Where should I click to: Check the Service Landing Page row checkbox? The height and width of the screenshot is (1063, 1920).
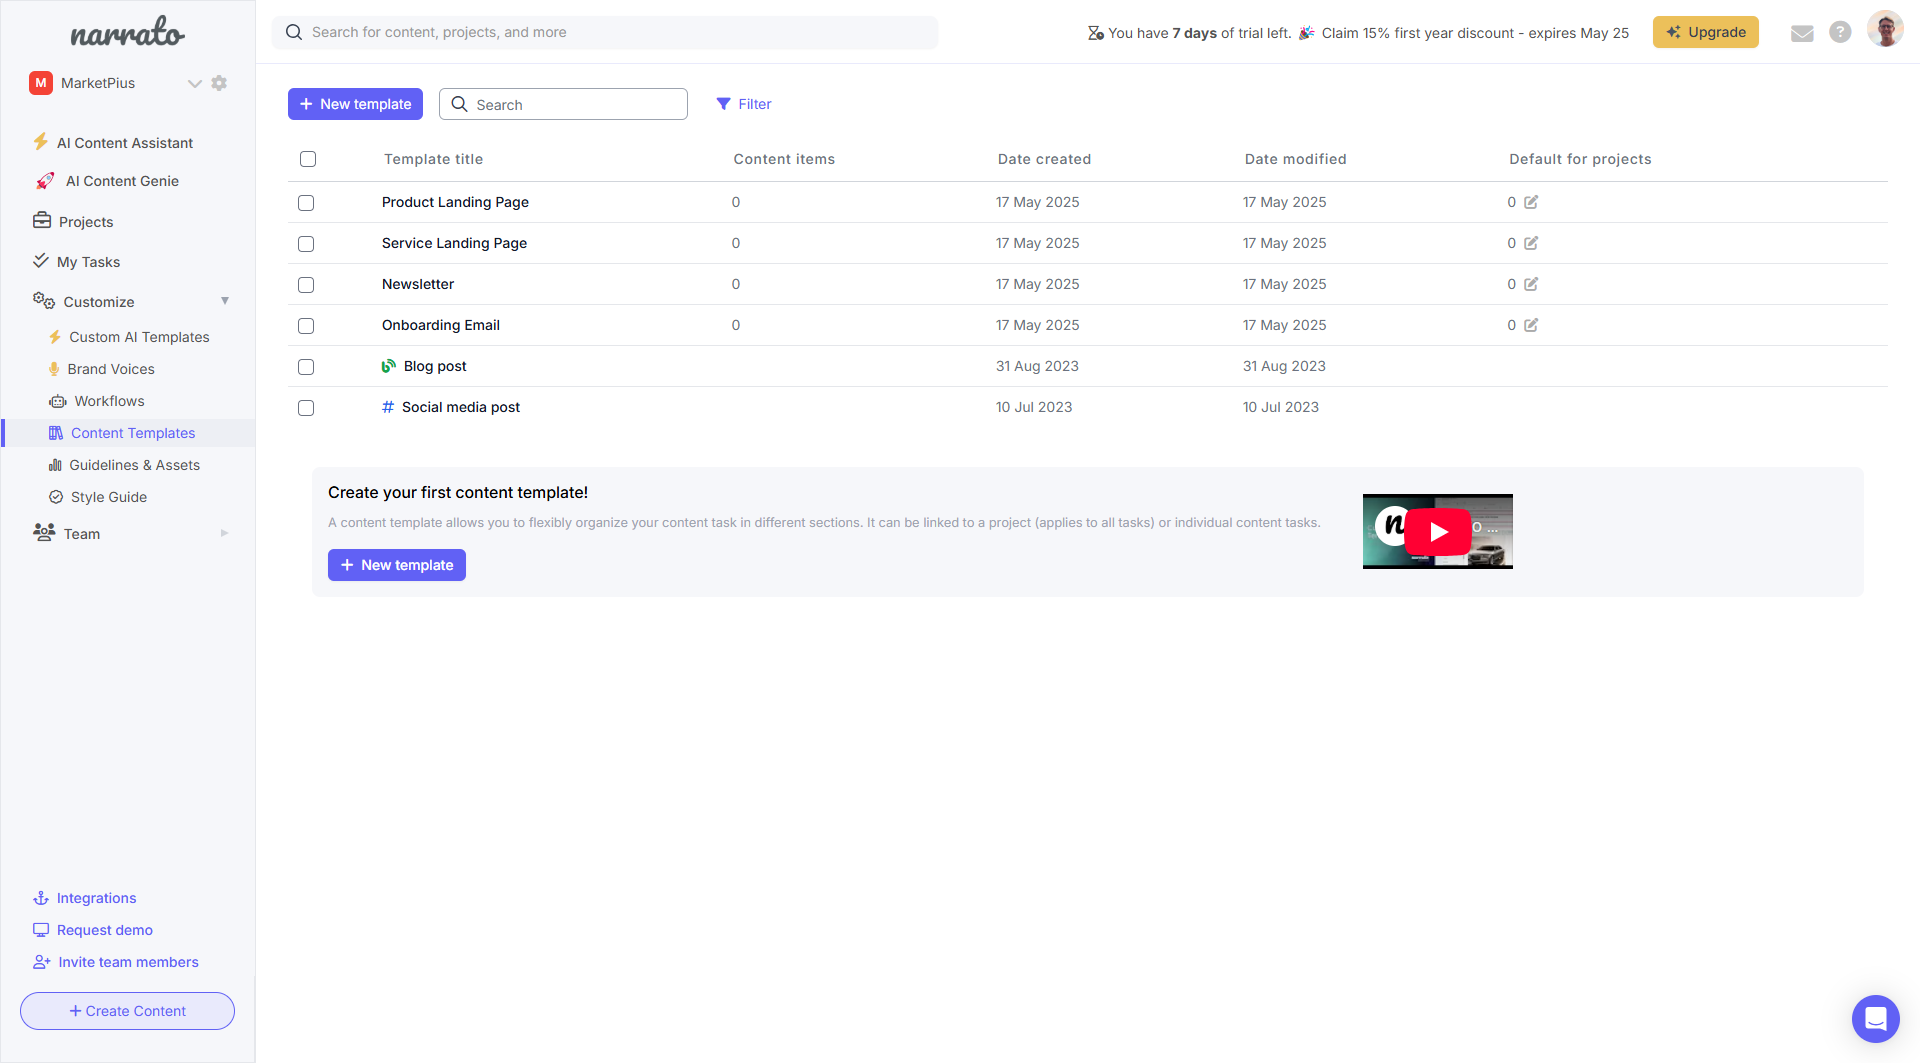306,244
